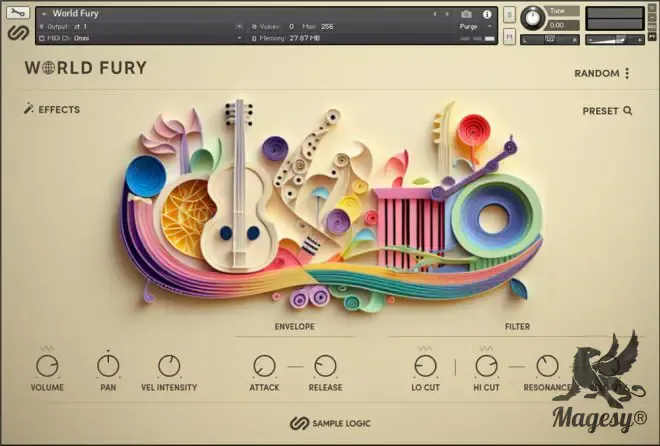Click the magic wand icon beside EFFECTS

click(29, 109)
